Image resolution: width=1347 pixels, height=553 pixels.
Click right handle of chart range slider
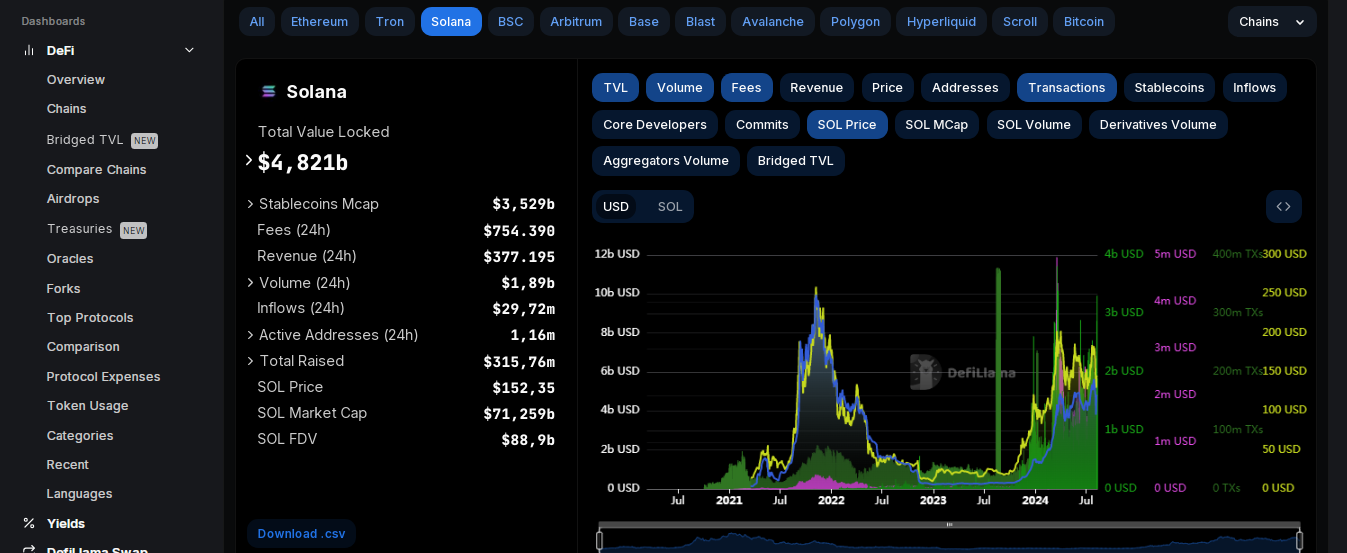(x=1300, y=541)
